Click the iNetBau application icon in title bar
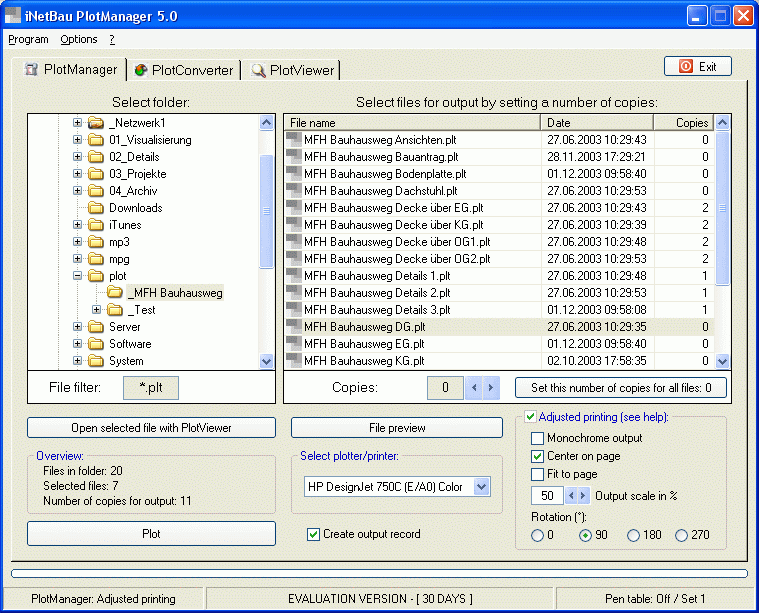Image resolution: width=759 pixels, height=613 pixels. click(x=13, y=15)
